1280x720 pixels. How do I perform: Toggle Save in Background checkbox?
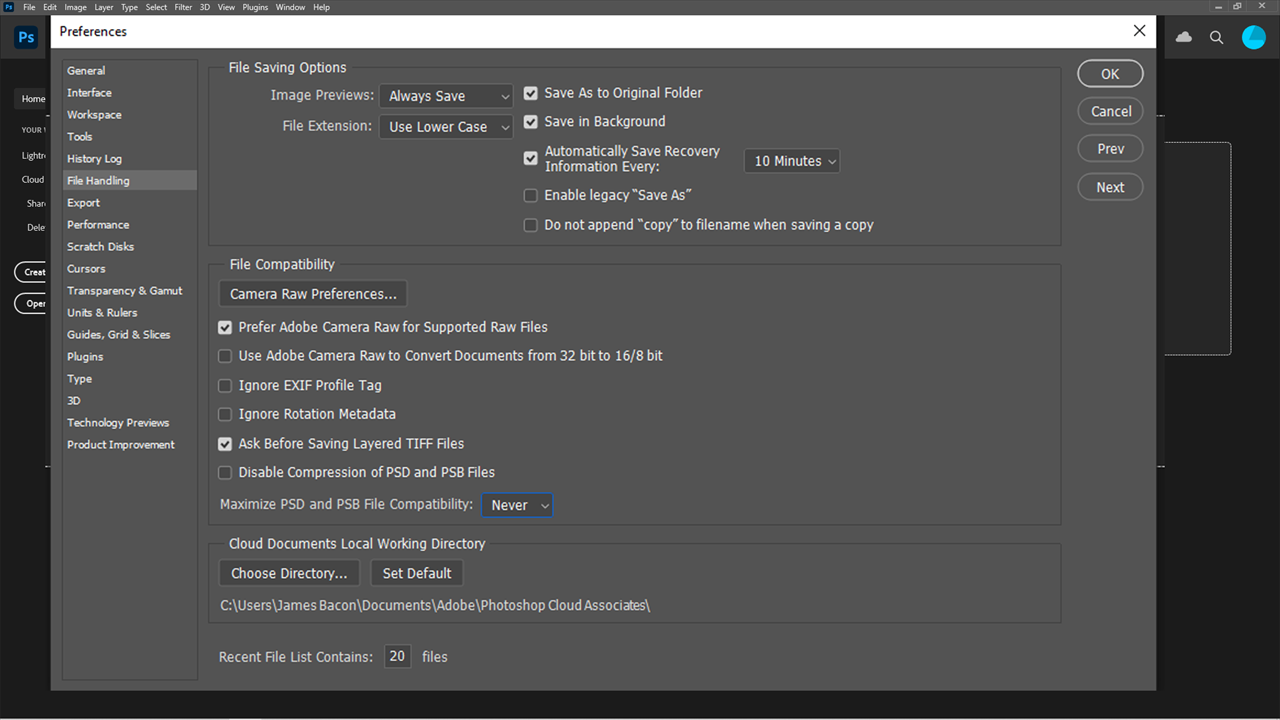531,122
